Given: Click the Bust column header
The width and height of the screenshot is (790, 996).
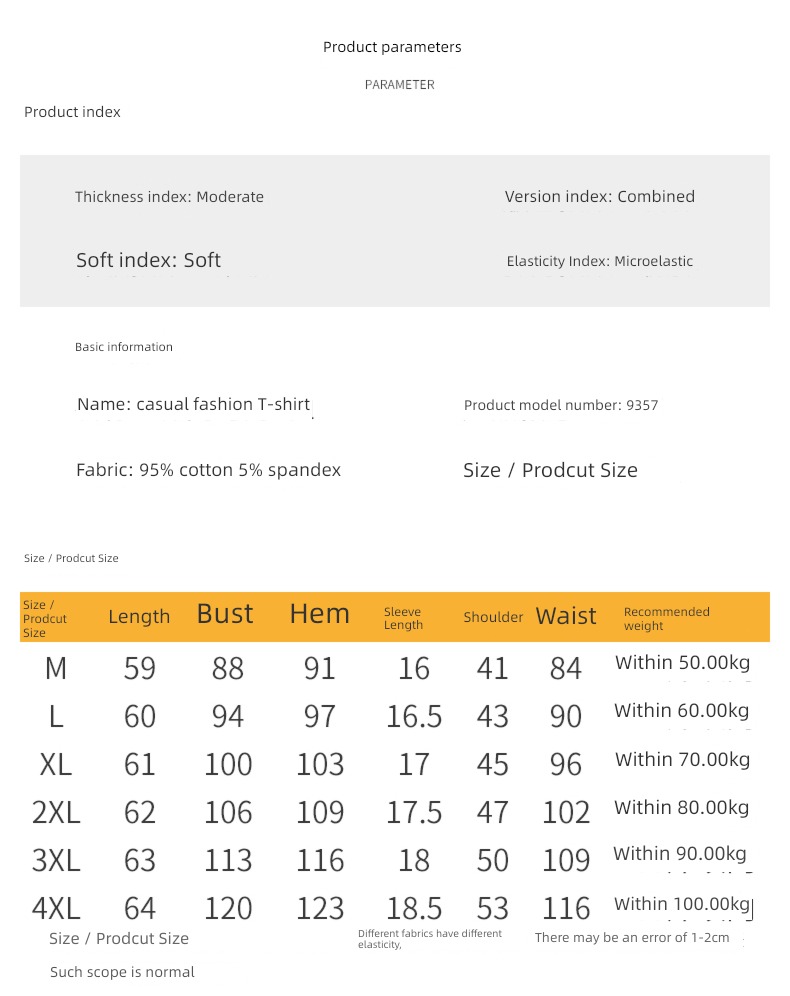Looking at the screenshot, I should point(225,614).
